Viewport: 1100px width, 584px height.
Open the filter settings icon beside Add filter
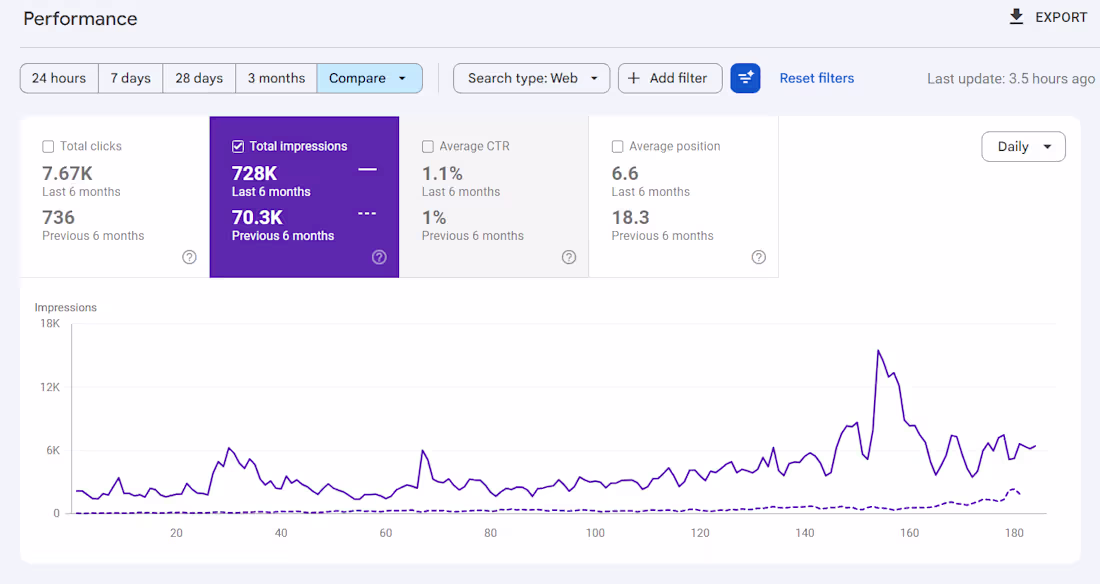[745, 78]
